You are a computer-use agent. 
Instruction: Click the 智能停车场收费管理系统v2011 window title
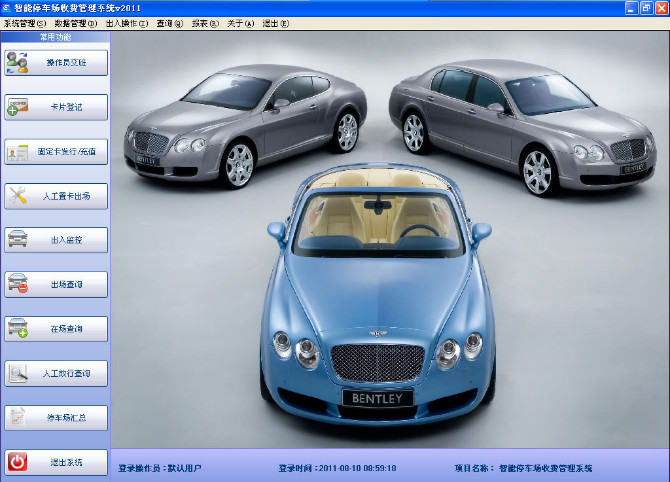tap(77, 8)
